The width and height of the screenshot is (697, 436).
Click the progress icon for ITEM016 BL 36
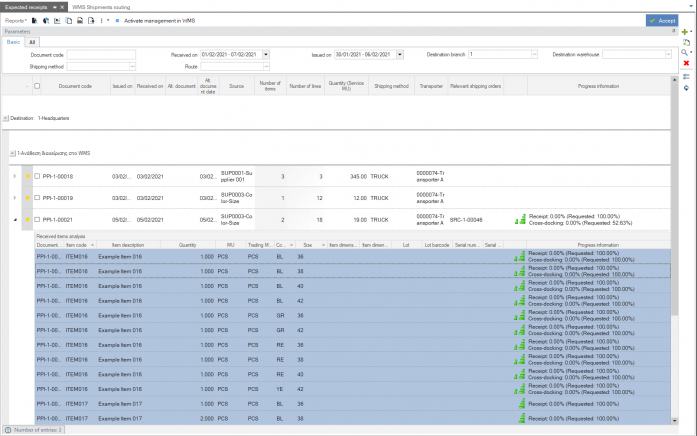tap(520, 256)
